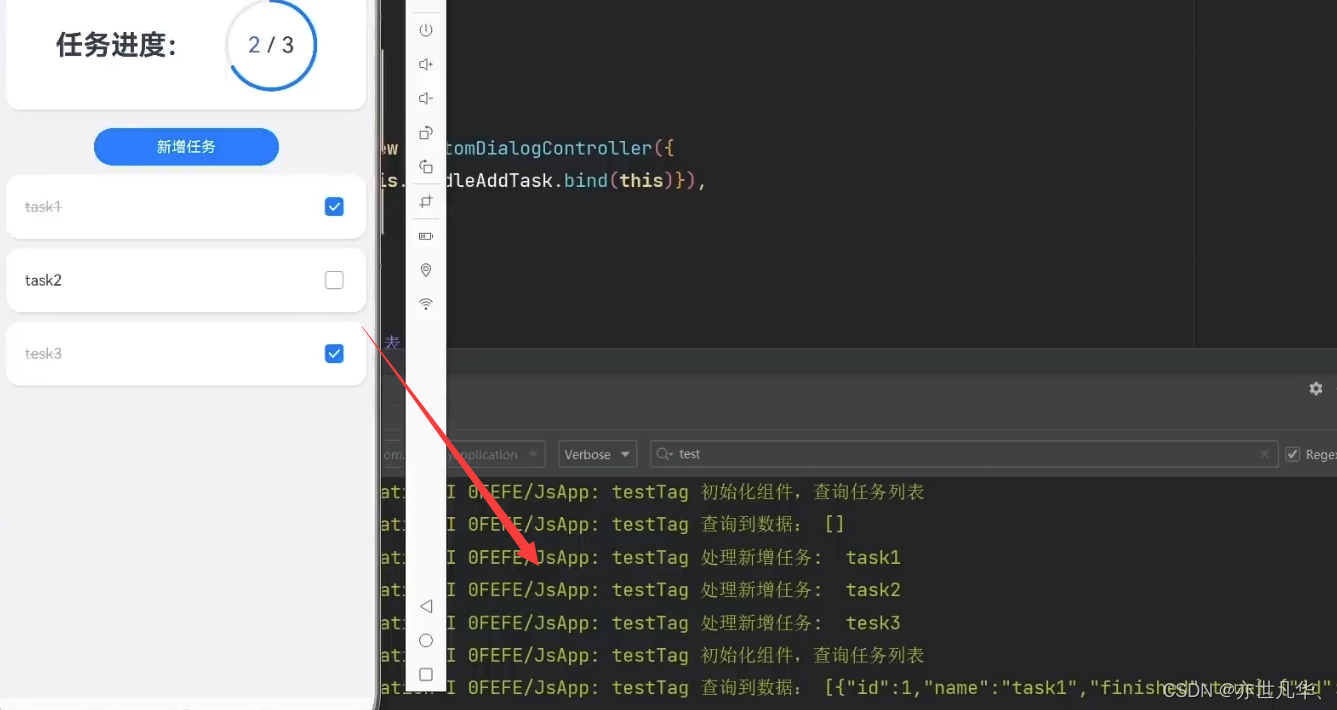
Task: Click the 新增任务 button
Action: point(186,147)
